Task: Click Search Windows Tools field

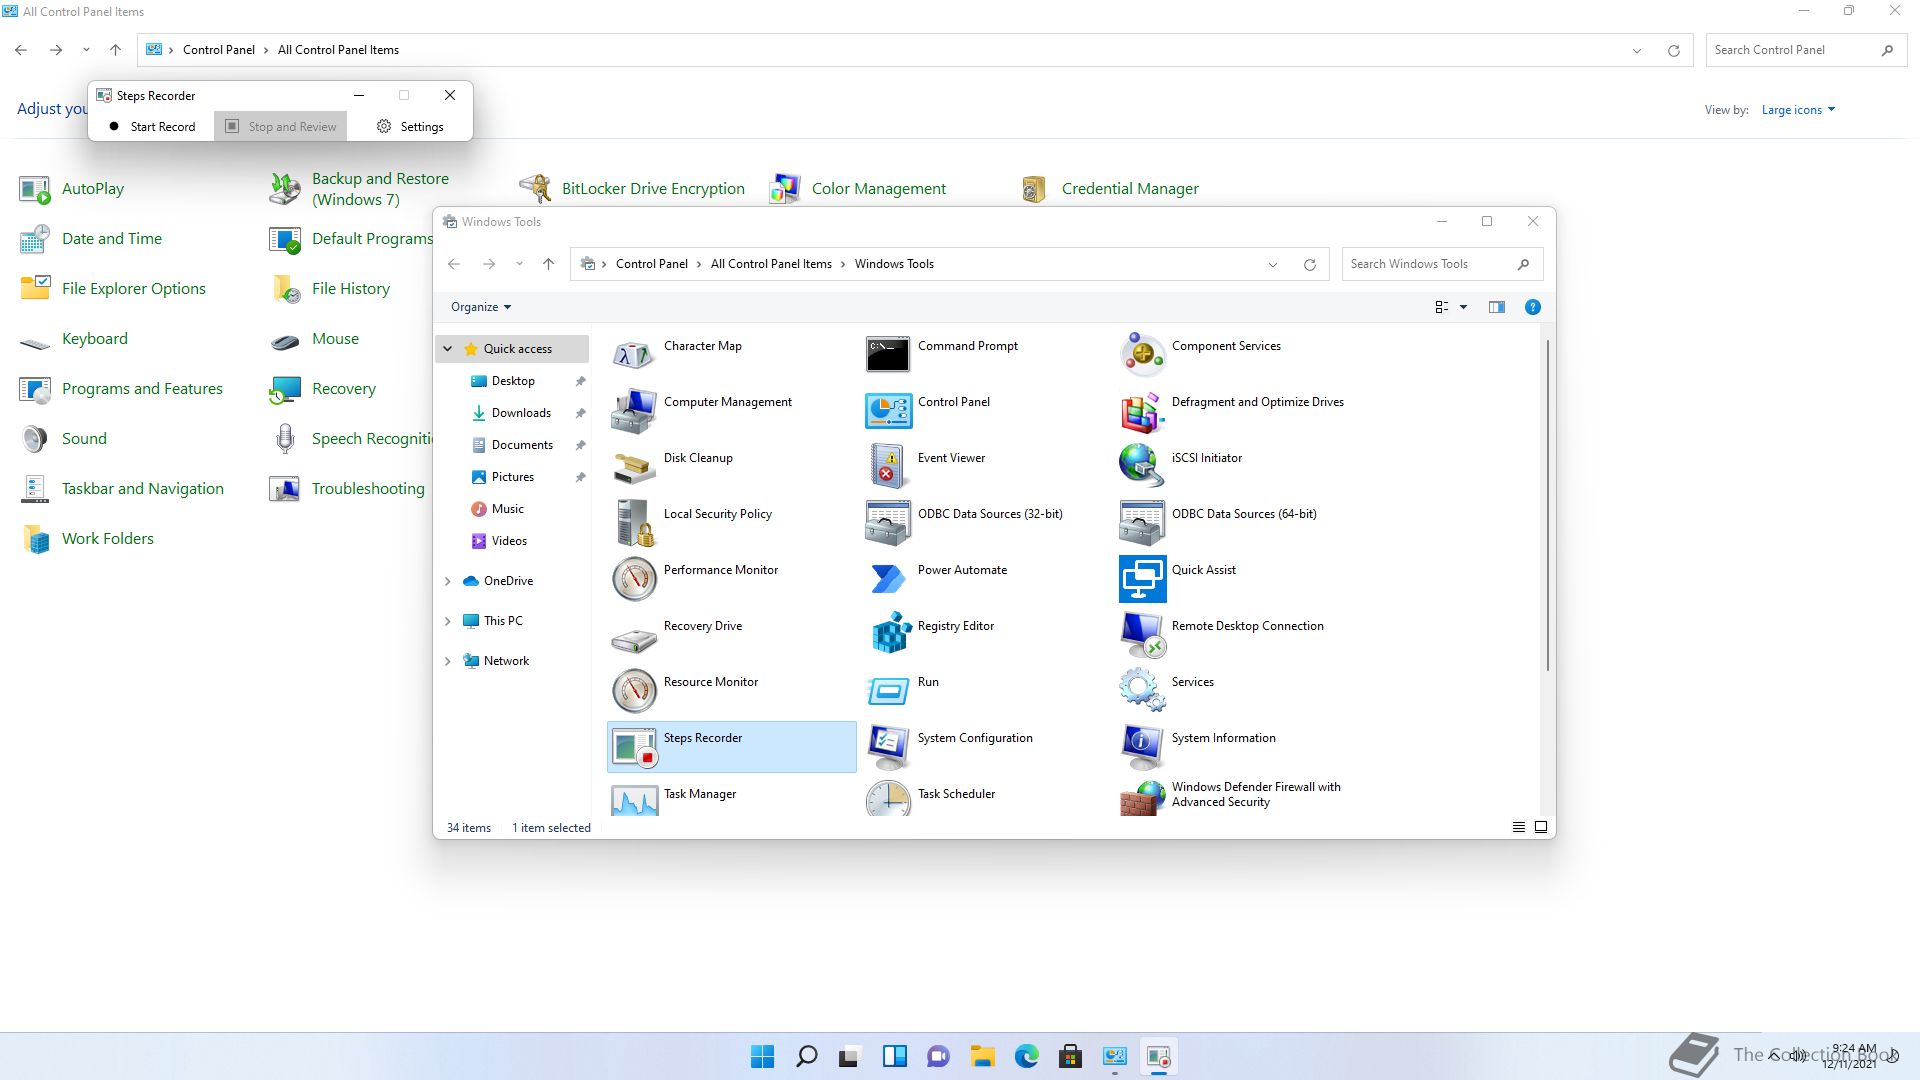Action: click(1442, 264)
